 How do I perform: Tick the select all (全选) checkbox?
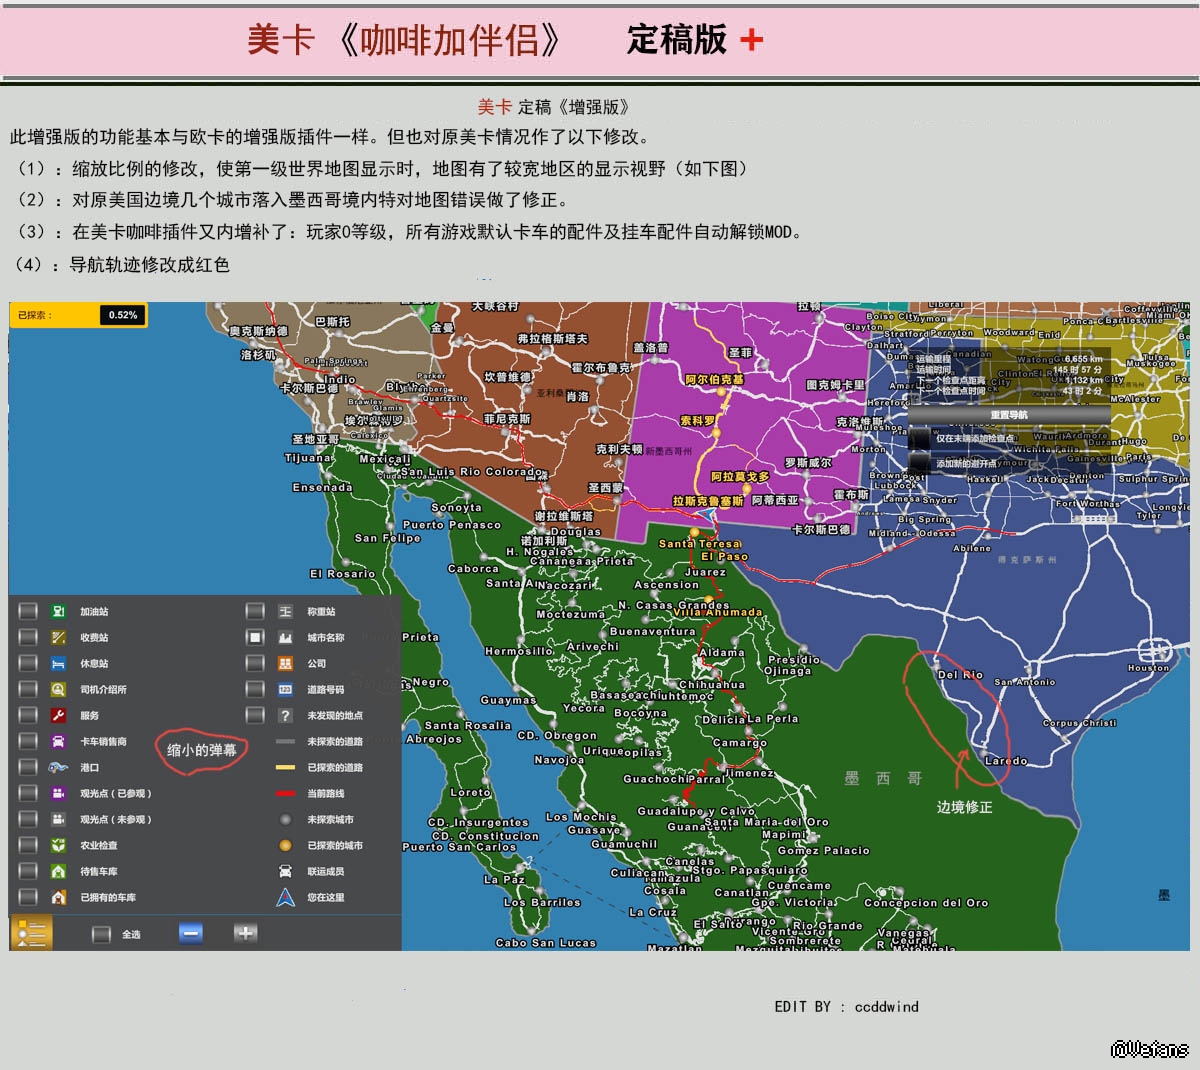[x=101, y=934]
